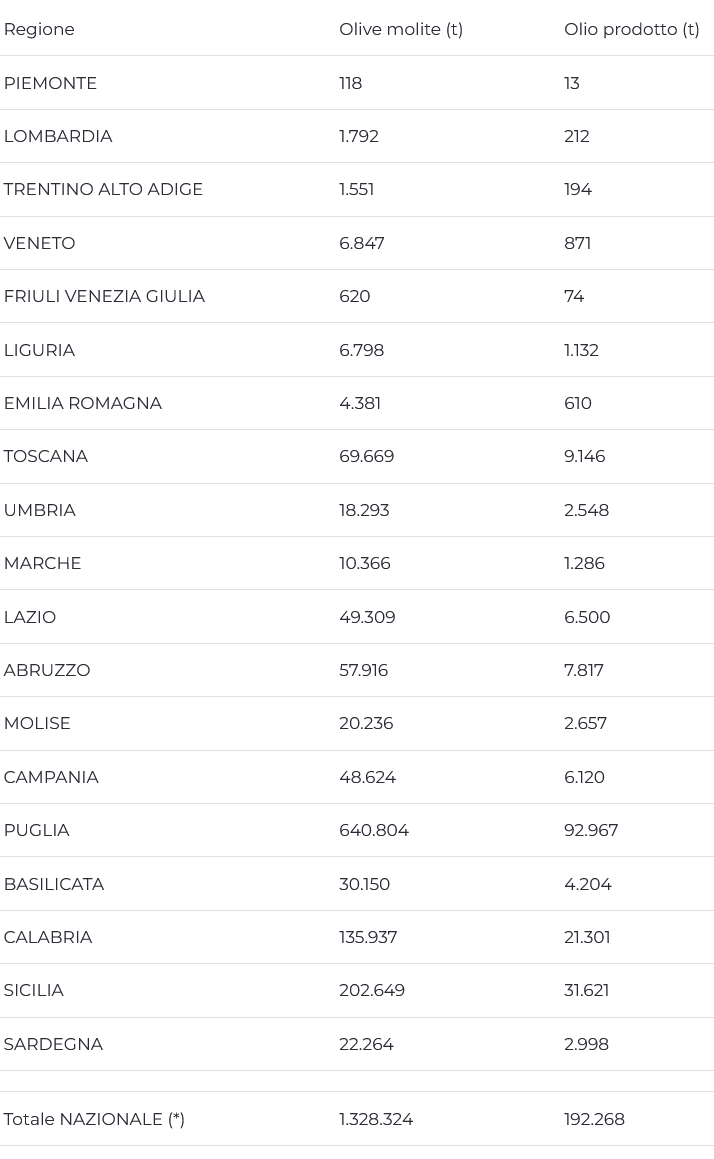Select the ABRUZZO row label
This screenshot has height=1159, width=714.
[x=47, y=670]
